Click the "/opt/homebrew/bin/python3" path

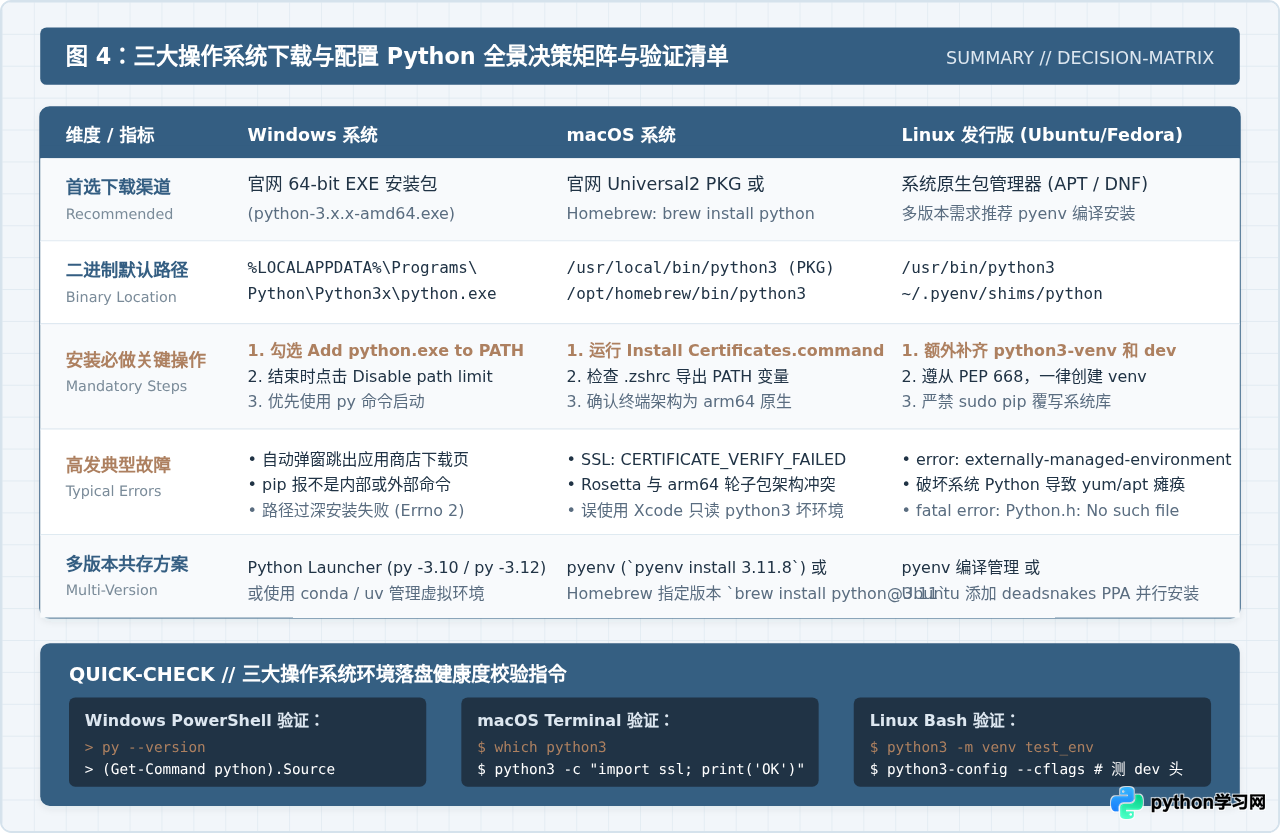point(686,294)
